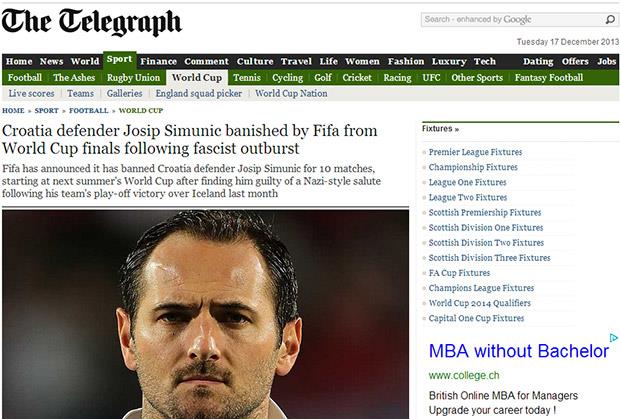Go to the Football section
620x419 pixels.
25,77
